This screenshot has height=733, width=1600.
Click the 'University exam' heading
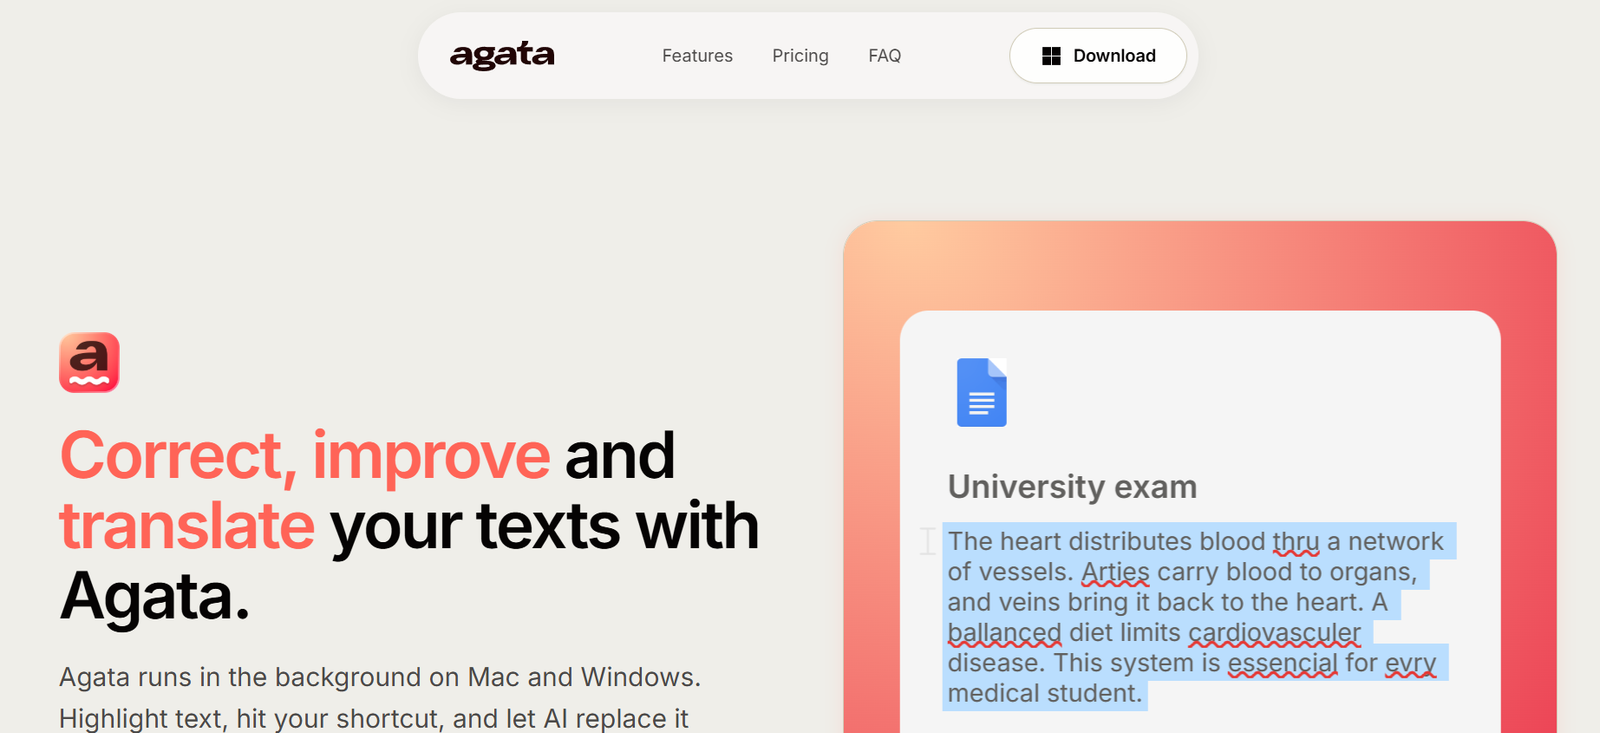click(1072, 487)
